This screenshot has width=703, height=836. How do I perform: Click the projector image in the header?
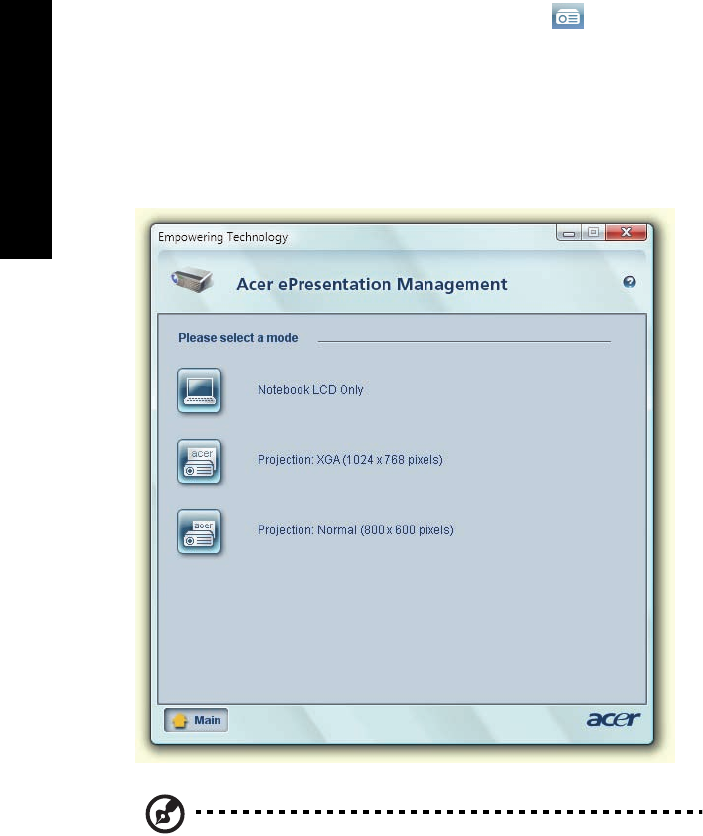pos(192,280)
